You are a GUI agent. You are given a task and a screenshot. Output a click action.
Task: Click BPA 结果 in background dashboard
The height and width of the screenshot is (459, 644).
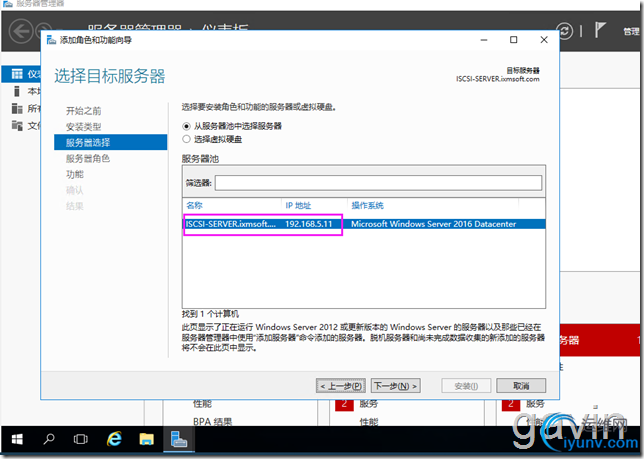(212, 422)
